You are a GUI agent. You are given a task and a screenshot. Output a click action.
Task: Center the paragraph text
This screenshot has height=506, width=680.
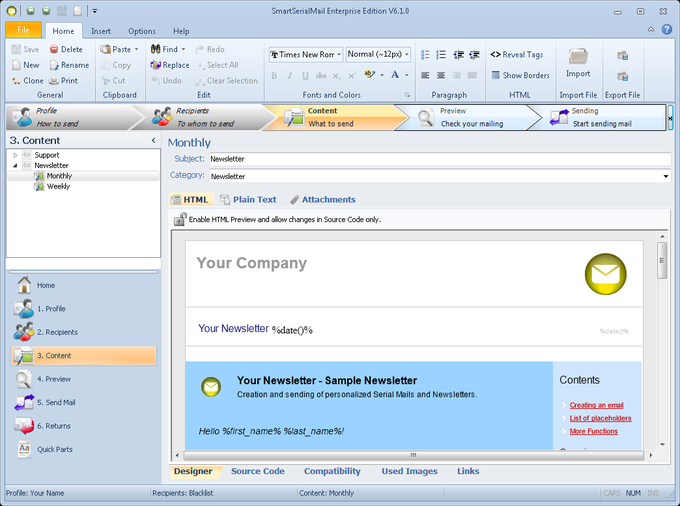[x=441, y=75]
